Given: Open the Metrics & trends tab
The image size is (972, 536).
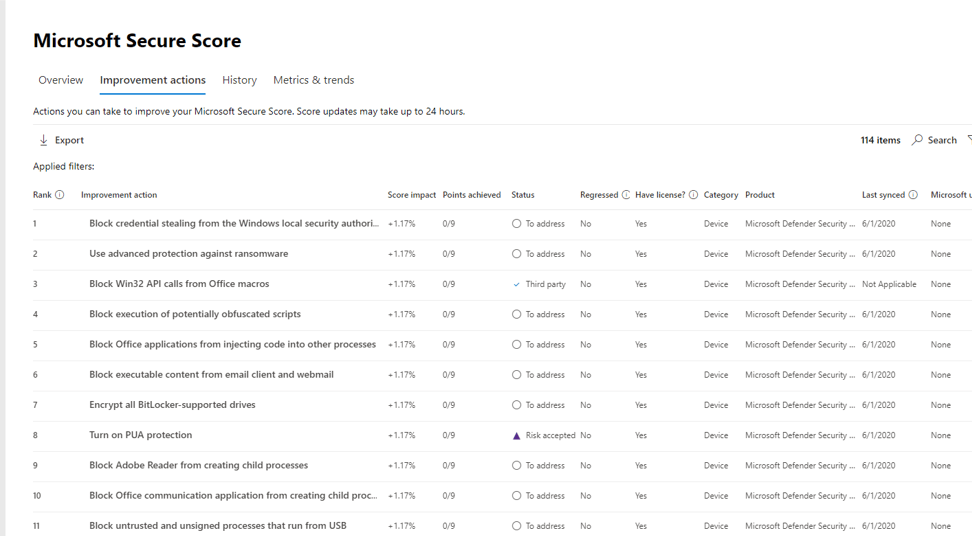Looking at the screenshot, I should 313,80.
